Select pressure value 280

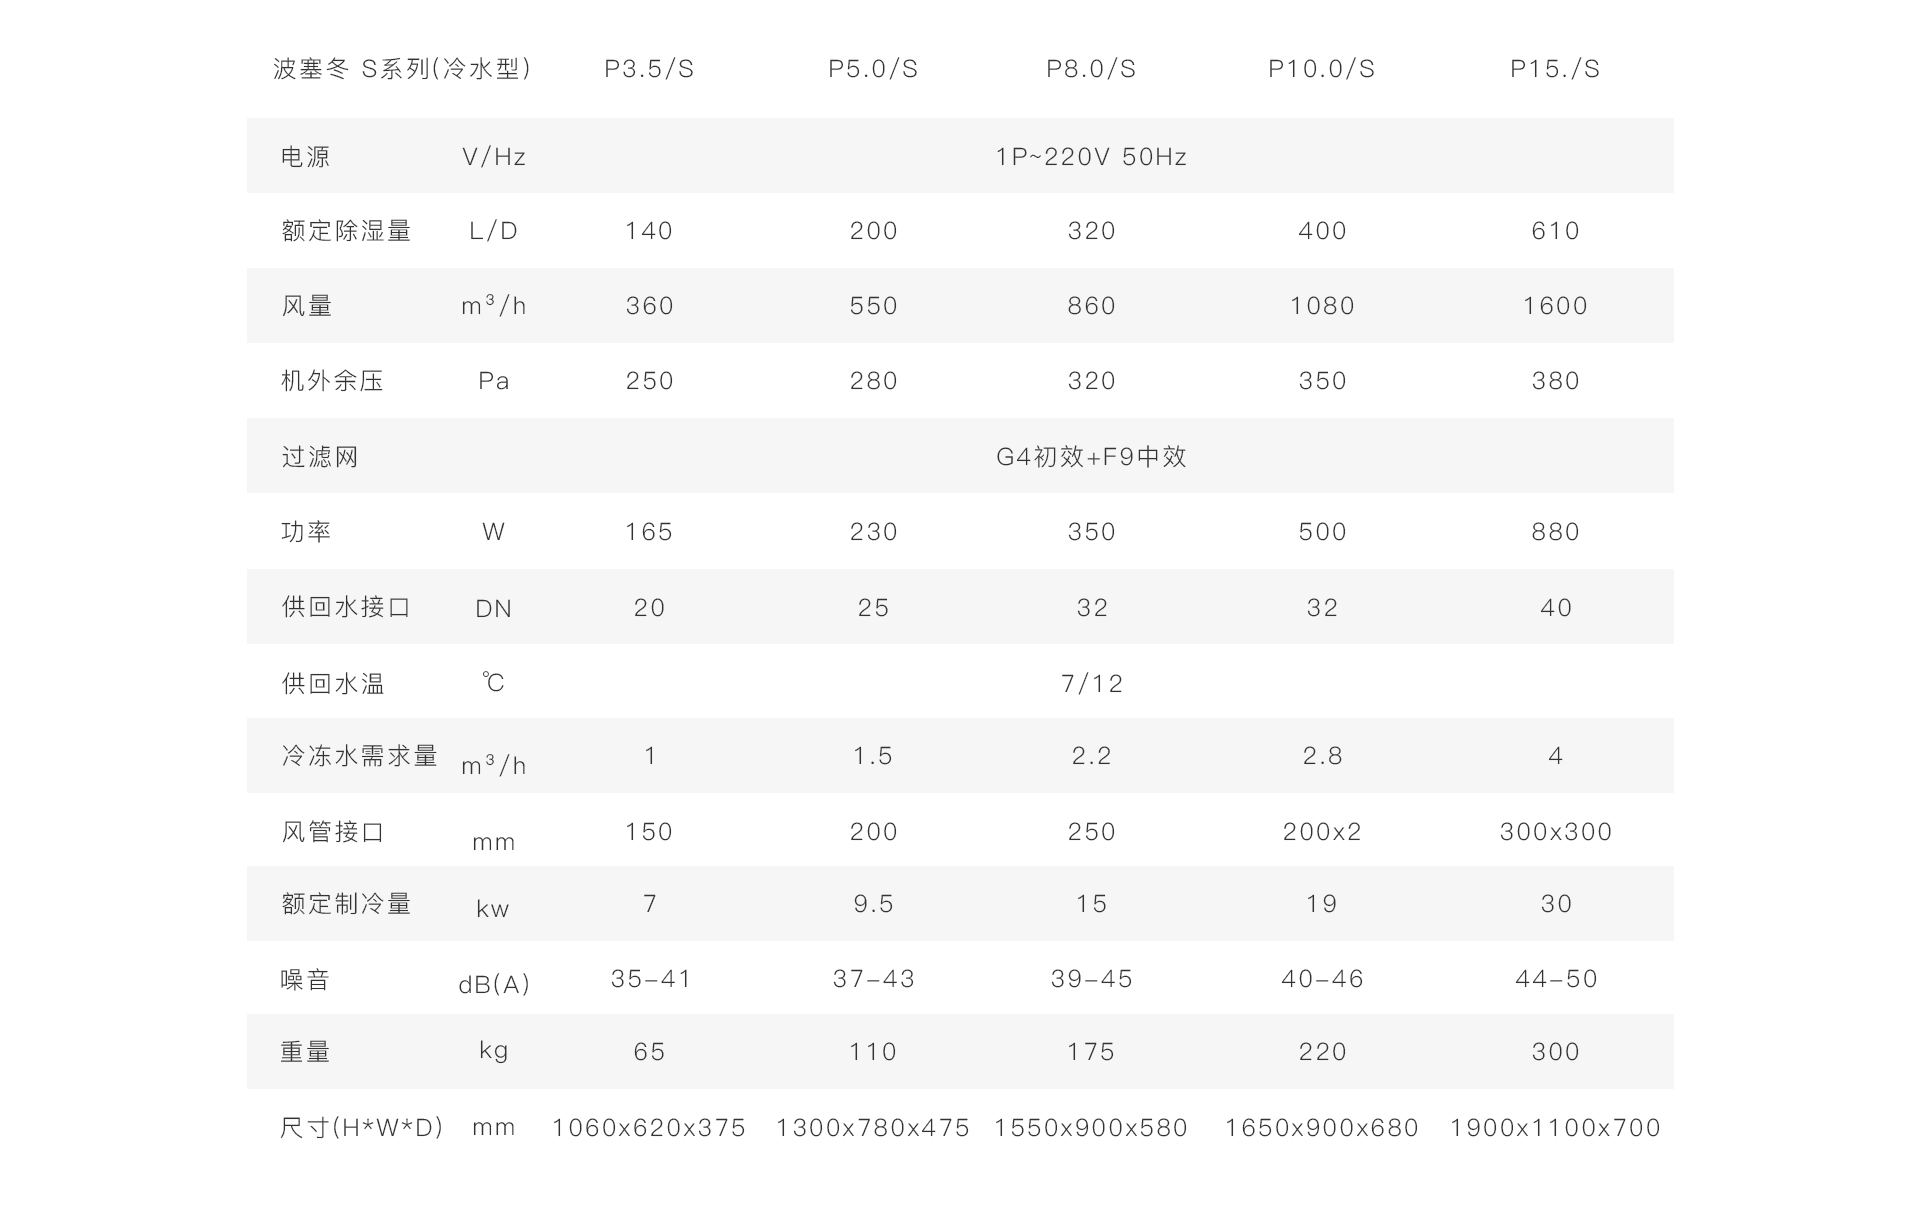873,381
